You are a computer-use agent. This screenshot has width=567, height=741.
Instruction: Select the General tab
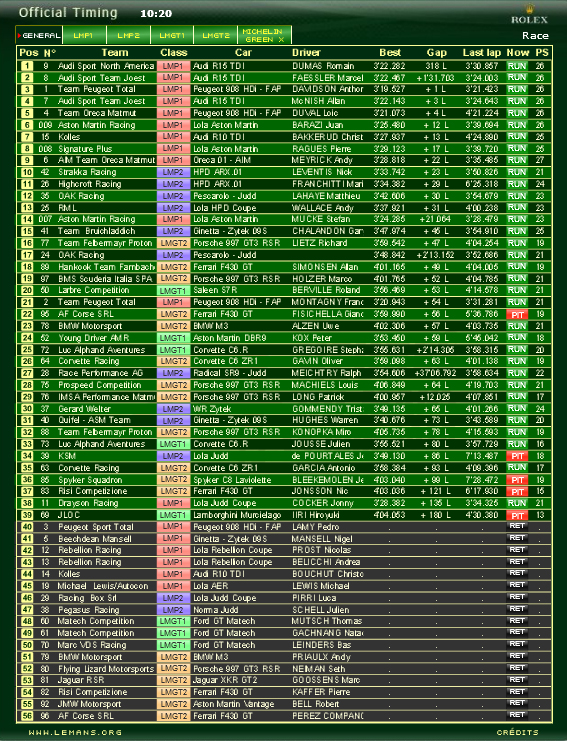coord(39,35)
